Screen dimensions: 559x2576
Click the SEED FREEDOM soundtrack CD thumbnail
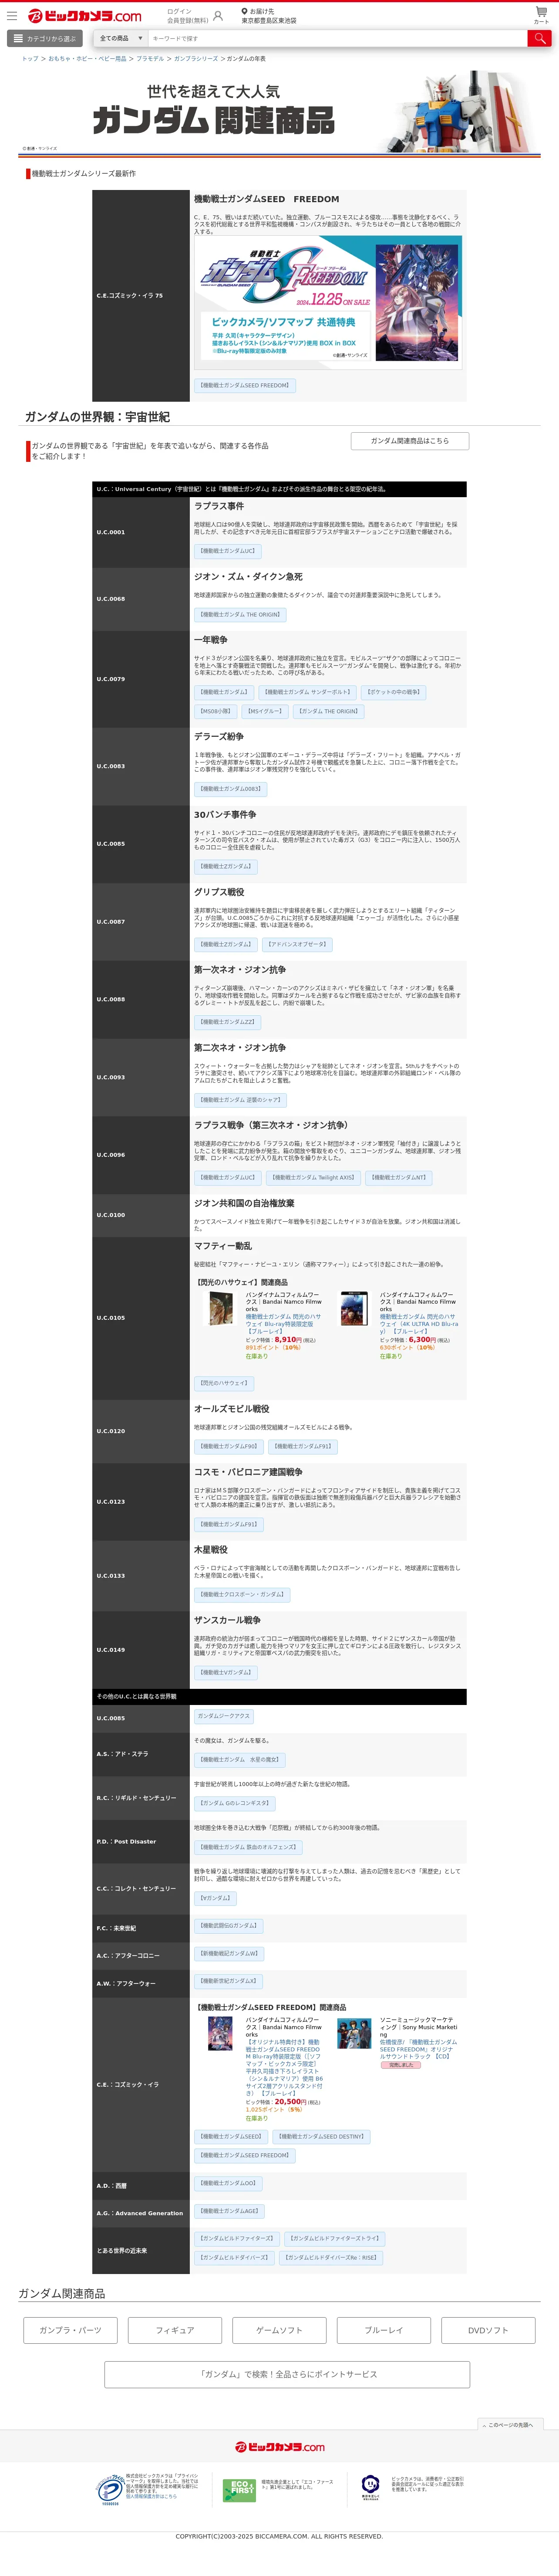[x=354, y=2033]
